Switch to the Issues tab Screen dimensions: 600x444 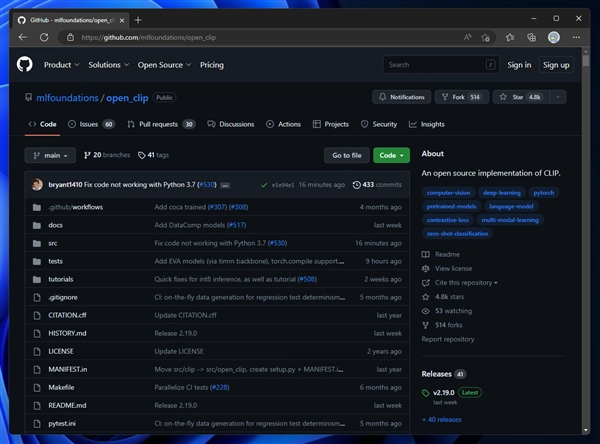point(91,124)
